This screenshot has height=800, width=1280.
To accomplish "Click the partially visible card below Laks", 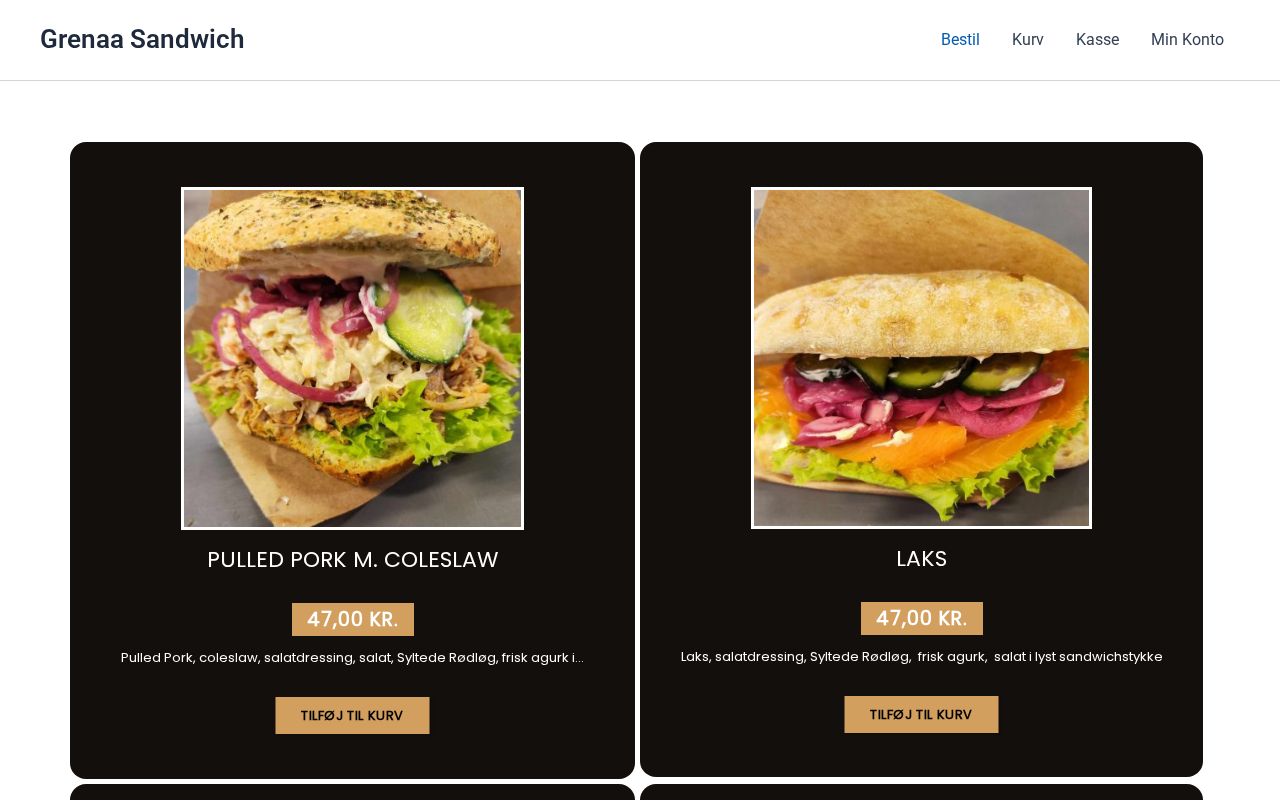I will click(x=921, y=792).
